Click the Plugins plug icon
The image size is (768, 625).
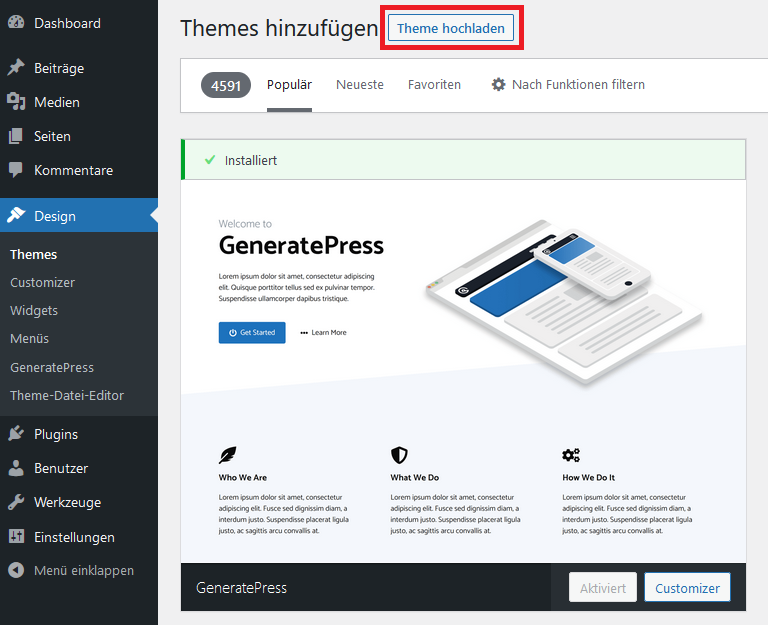click(16, 434)
